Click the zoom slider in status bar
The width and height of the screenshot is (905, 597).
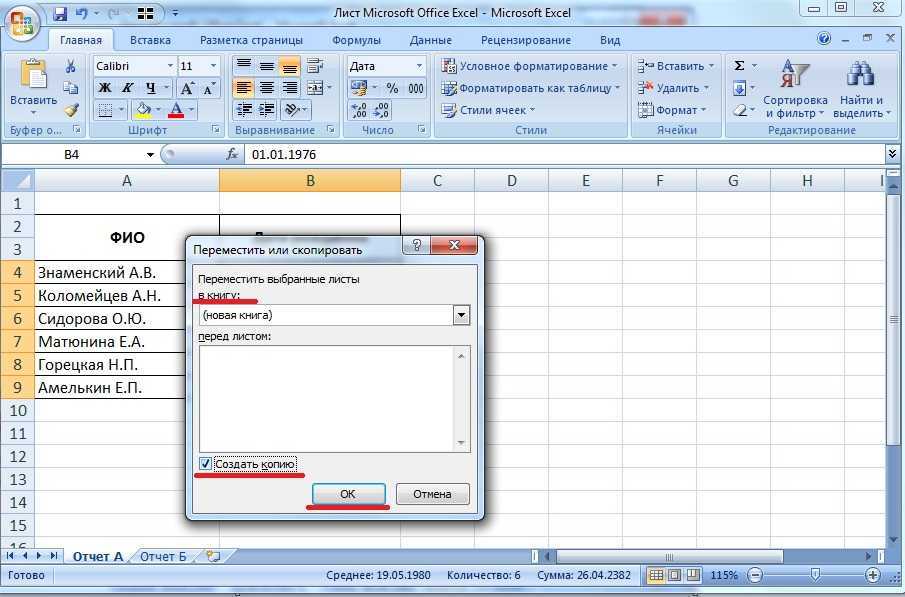pos(816,576)
